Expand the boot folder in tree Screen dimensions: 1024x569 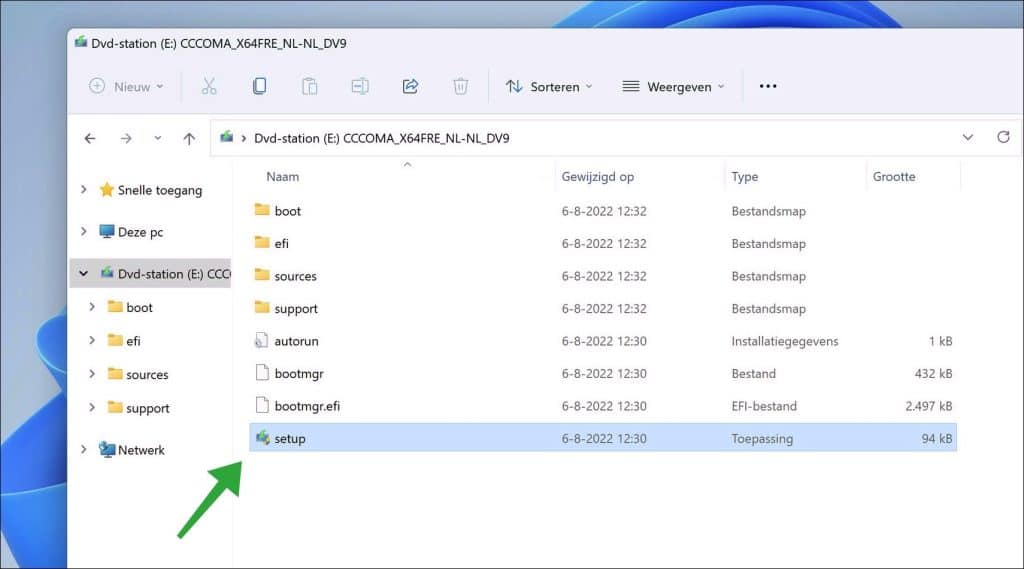(x=92, y=306)
